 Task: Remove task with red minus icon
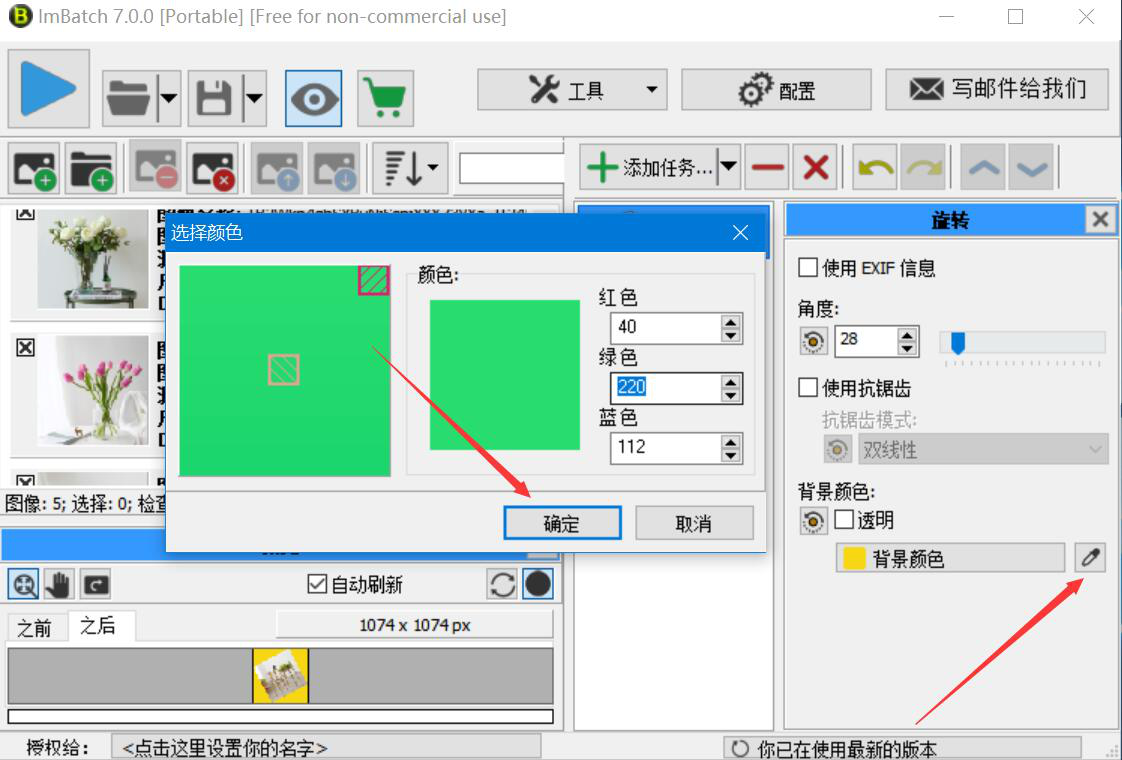tap(767, 167)
